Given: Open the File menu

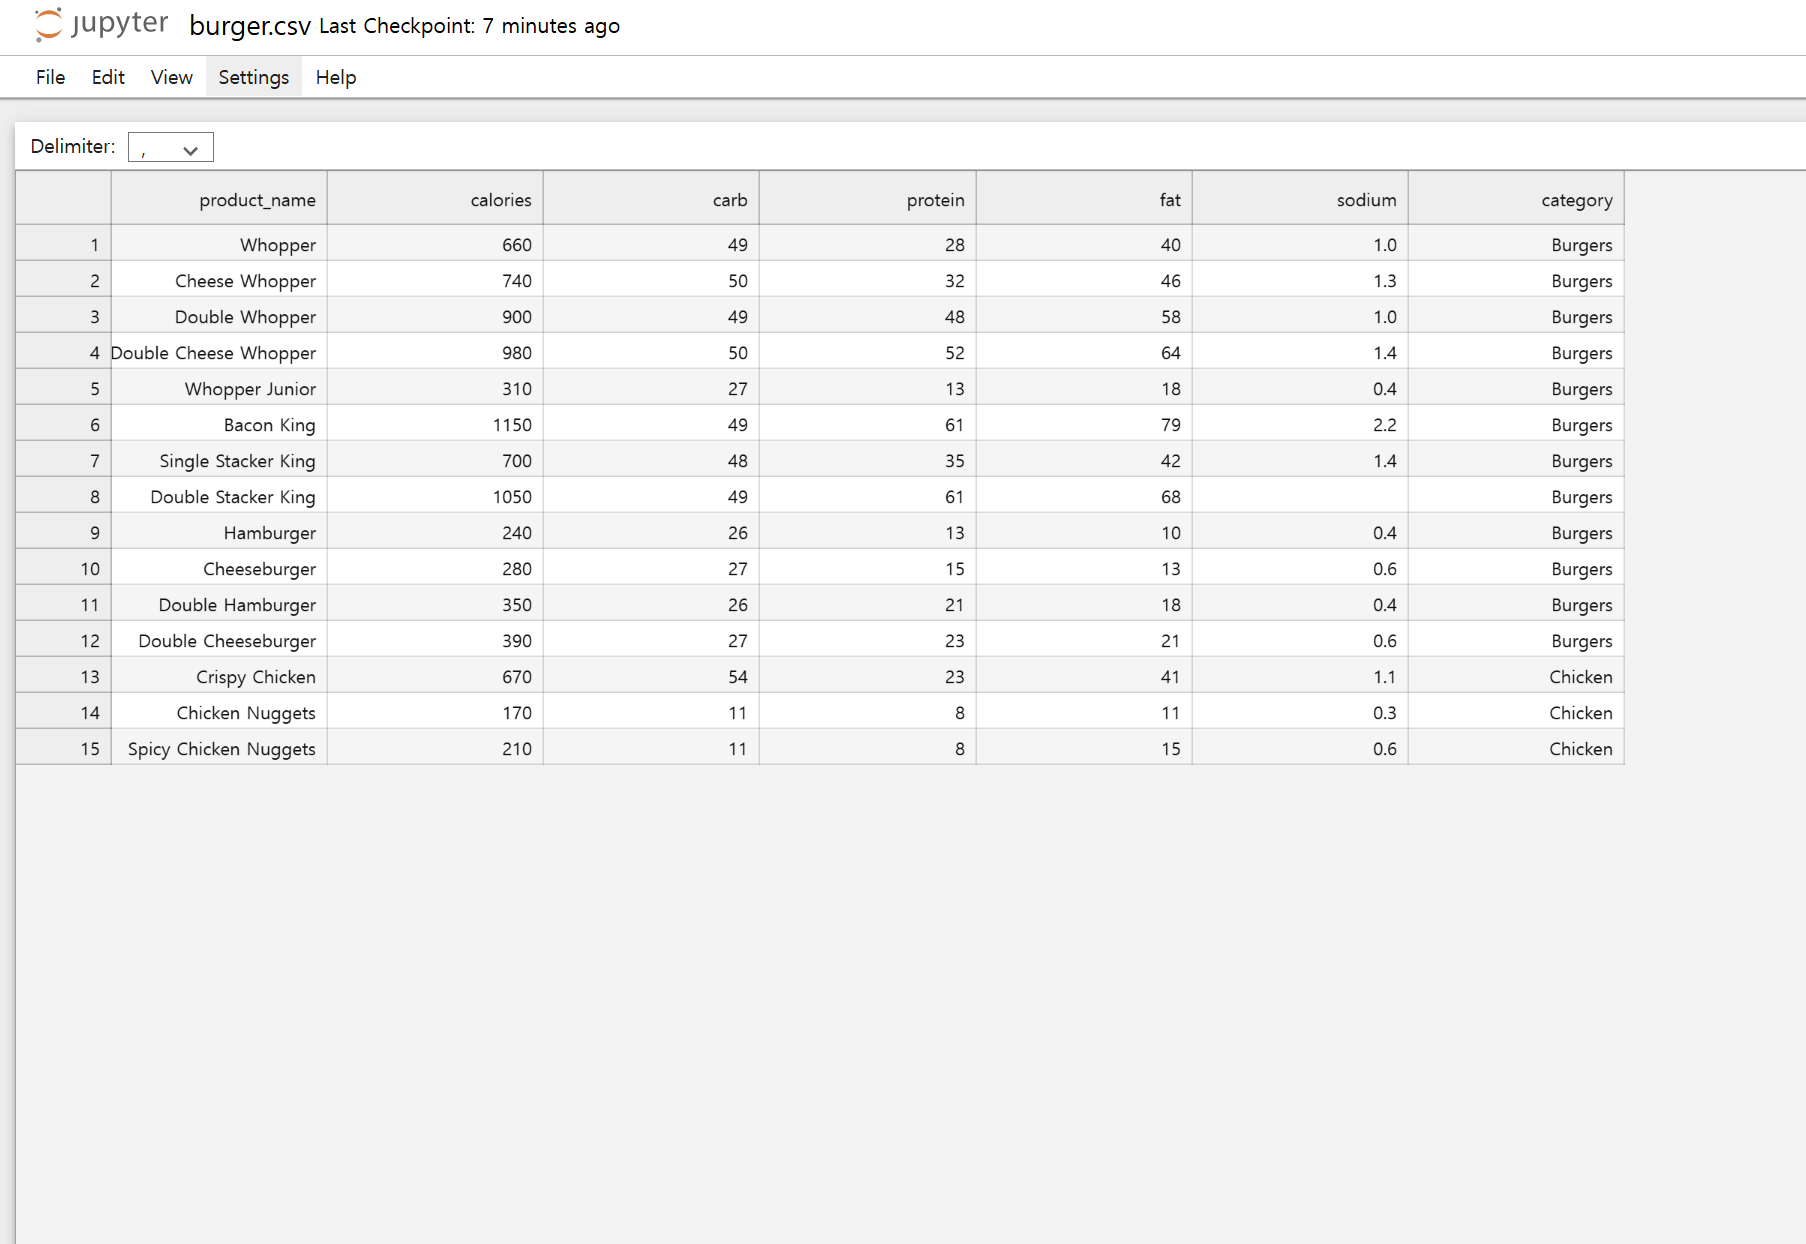Looking at the screenshot, I should (50, 77).
